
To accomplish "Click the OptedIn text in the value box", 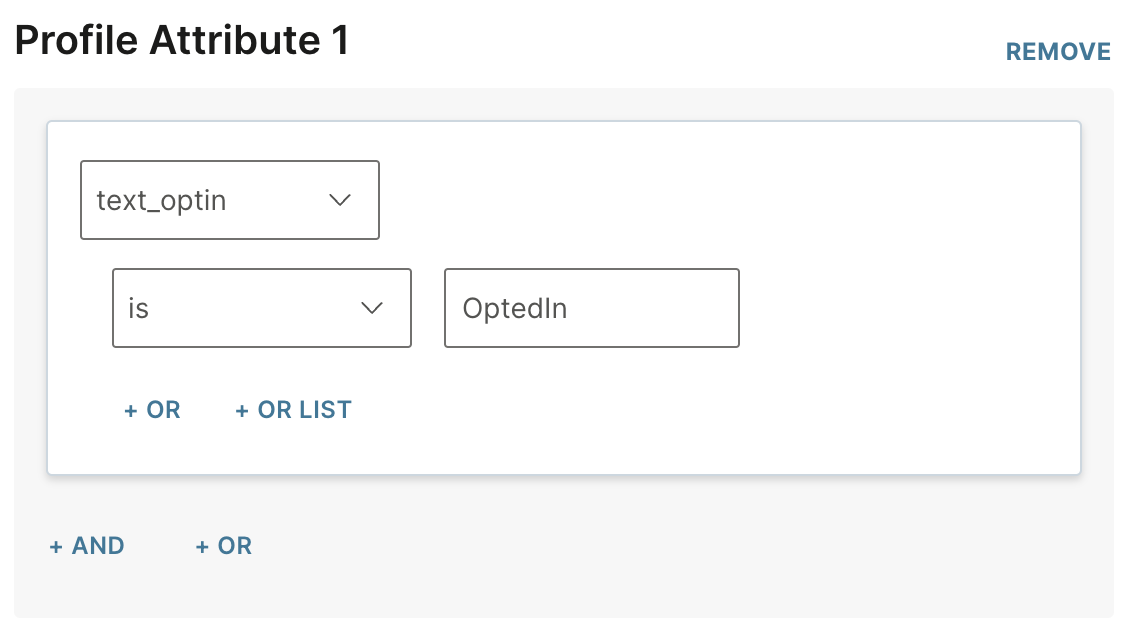I will point(515,308).
